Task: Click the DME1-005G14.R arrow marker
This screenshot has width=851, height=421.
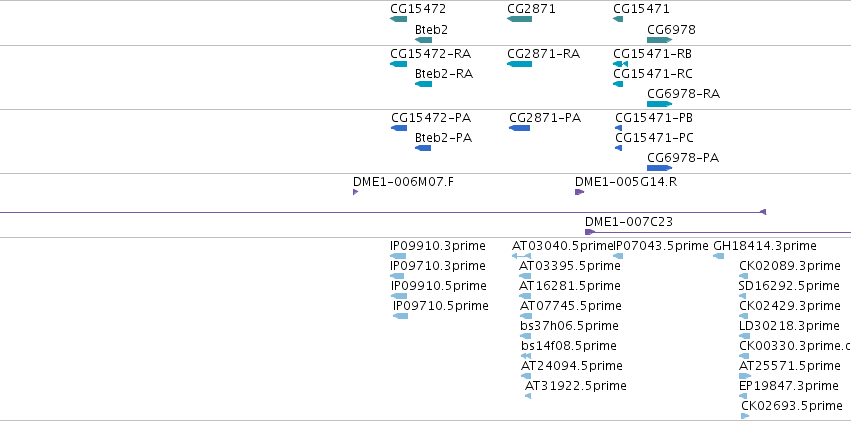Action: point(580,192)
